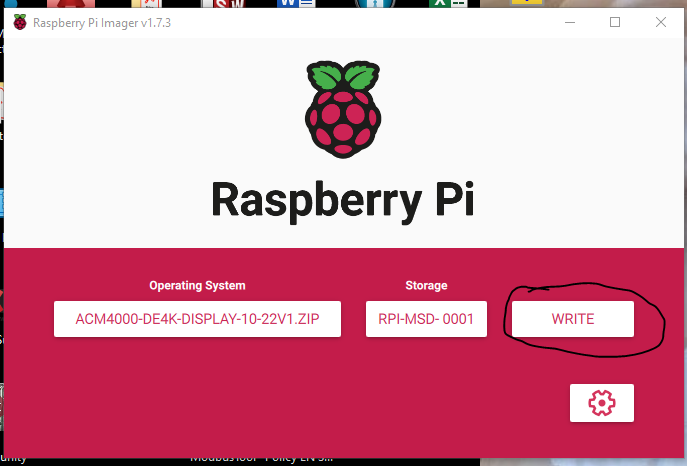Minimize the Raspberry Pi Imager window
Screen dimensions: 687x466
570,22
